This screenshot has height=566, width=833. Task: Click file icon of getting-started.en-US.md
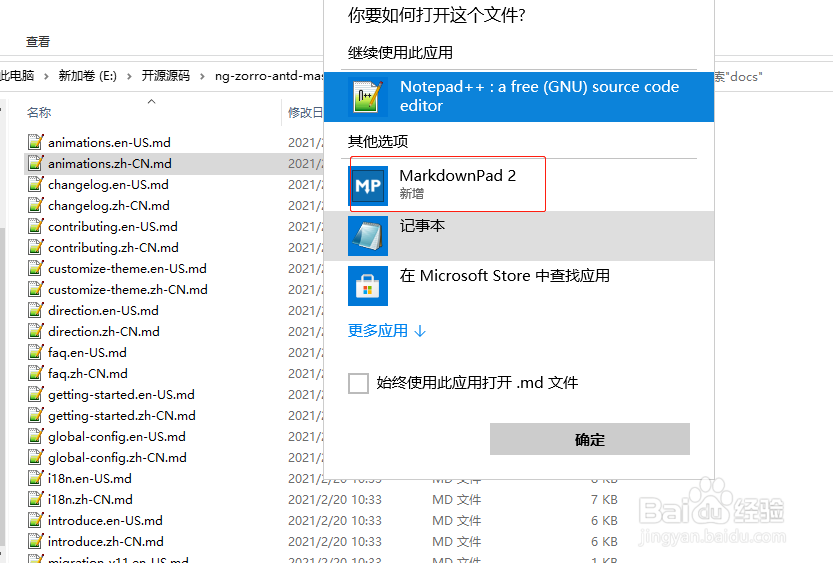(36, 394)
